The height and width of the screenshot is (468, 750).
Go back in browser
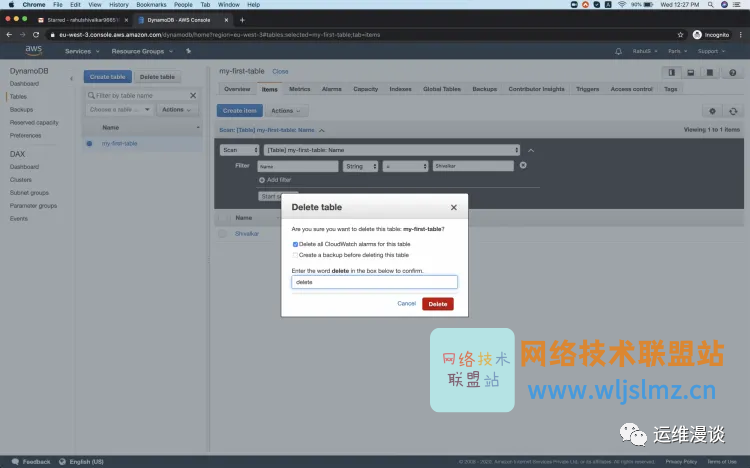[9, 34]
